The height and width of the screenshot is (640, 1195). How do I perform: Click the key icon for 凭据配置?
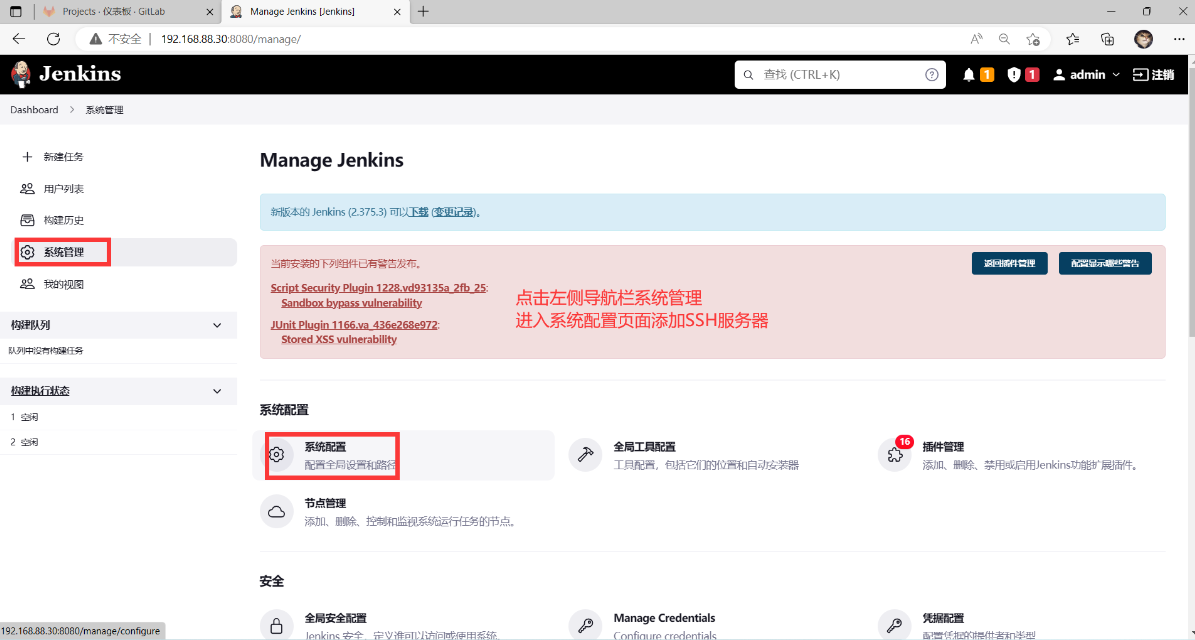pos(895,626)
